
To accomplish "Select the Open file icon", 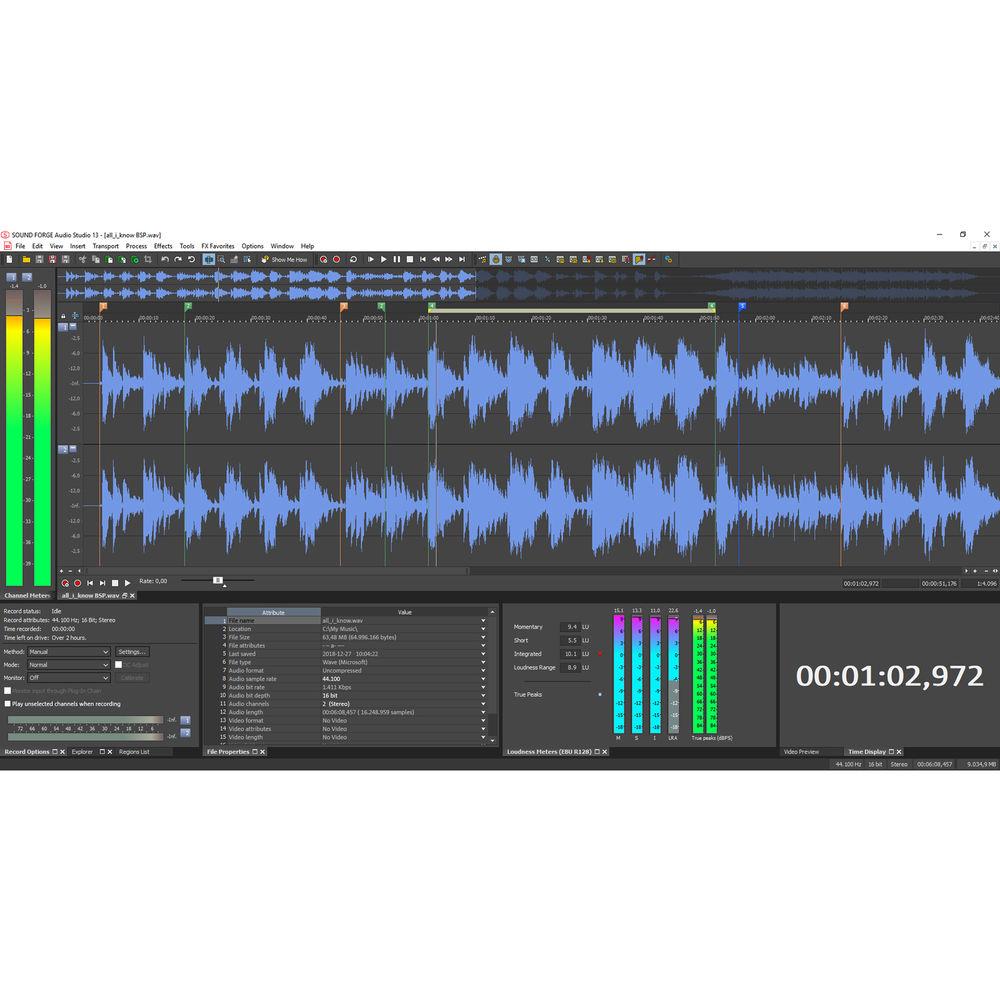I will tap(26, 259).
